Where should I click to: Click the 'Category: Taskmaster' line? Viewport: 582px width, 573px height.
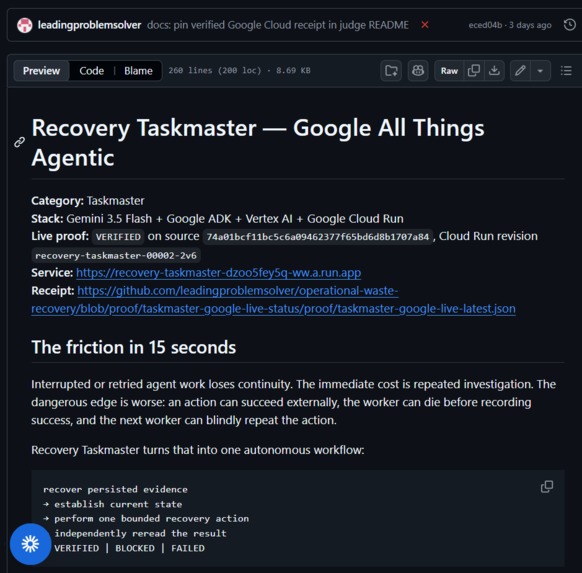[x=88, y=201]
